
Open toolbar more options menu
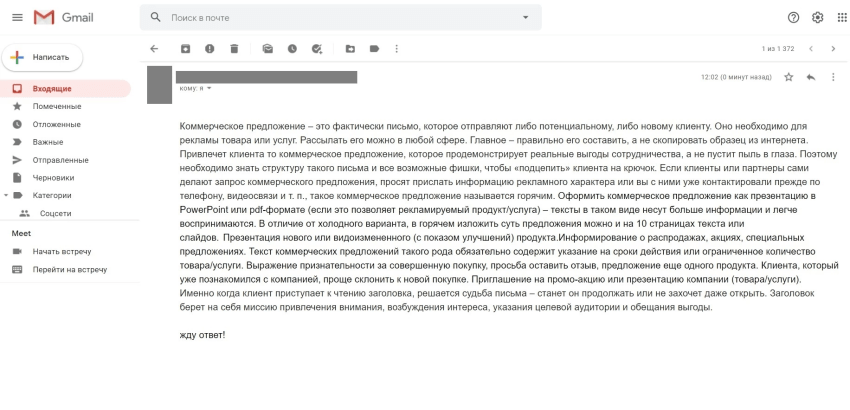(396, 49)
